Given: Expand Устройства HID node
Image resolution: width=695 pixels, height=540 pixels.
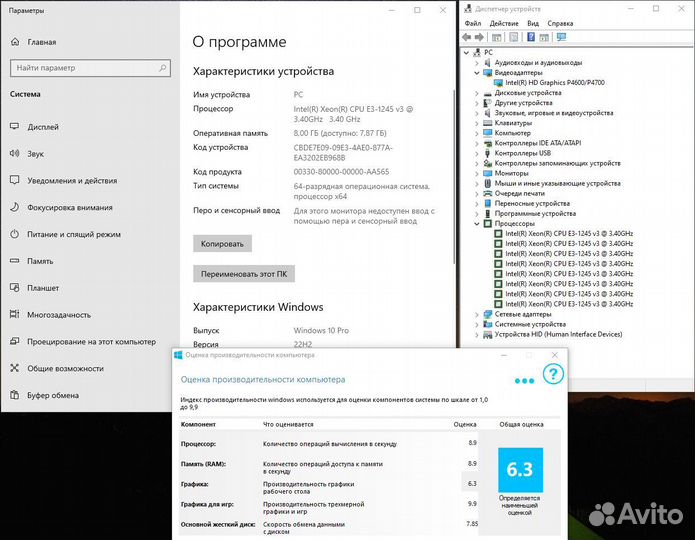Looking at the screenshot, I should [477, 334].
